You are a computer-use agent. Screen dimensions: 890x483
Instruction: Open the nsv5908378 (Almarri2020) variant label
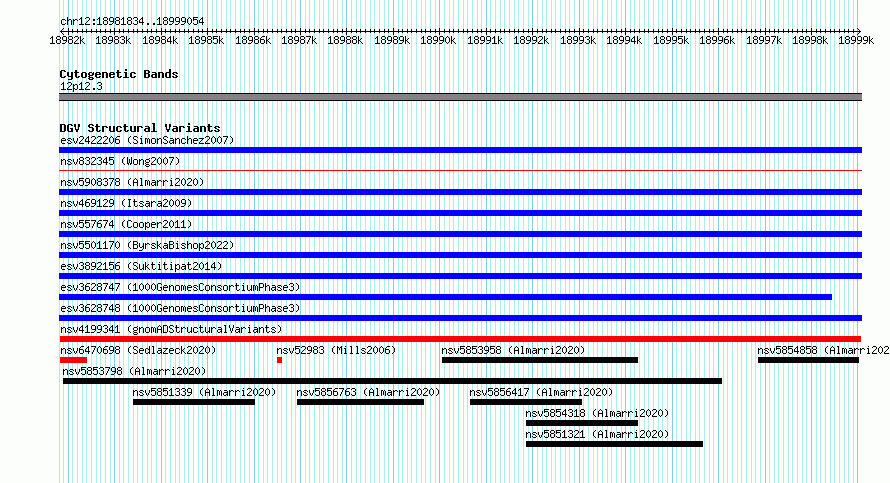coord(132,182)
